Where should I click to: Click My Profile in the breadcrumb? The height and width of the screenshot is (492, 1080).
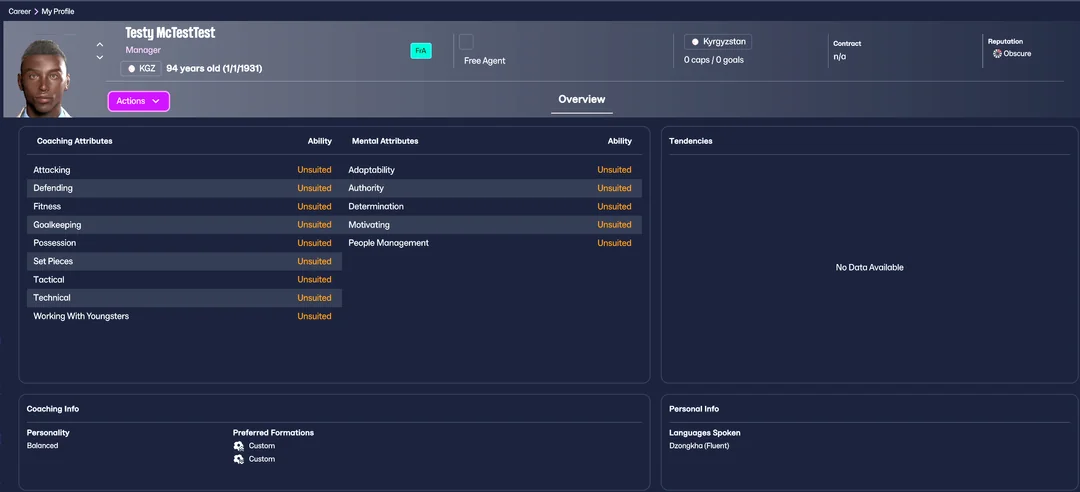58,11
